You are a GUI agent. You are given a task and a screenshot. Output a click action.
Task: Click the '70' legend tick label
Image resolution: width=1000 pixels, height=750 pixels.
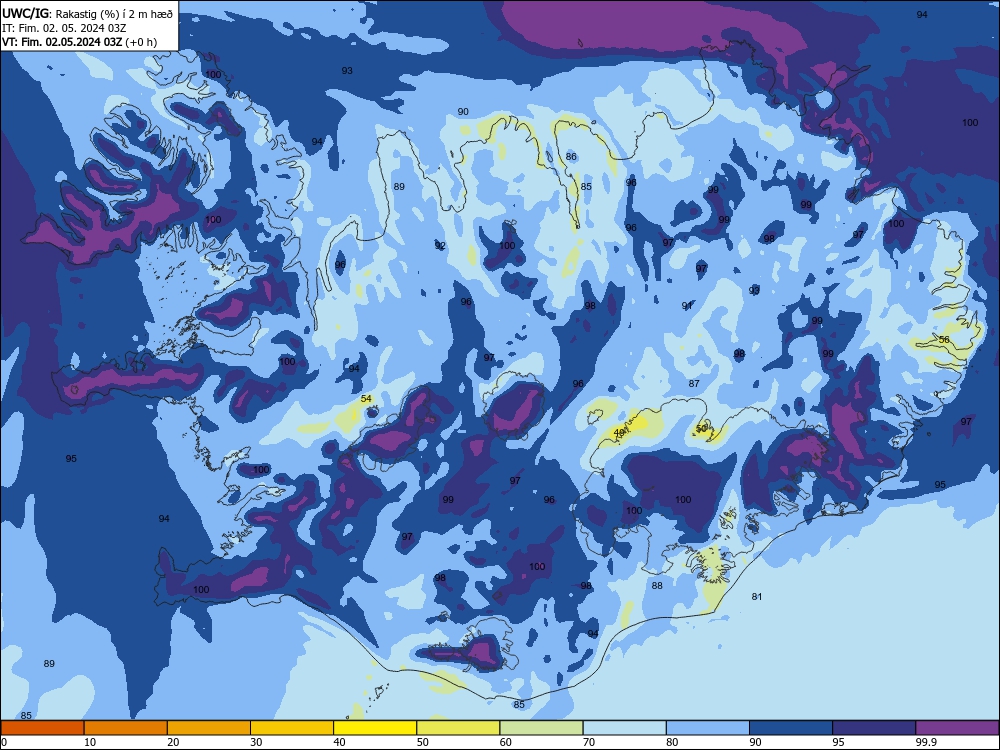[589, 742]
